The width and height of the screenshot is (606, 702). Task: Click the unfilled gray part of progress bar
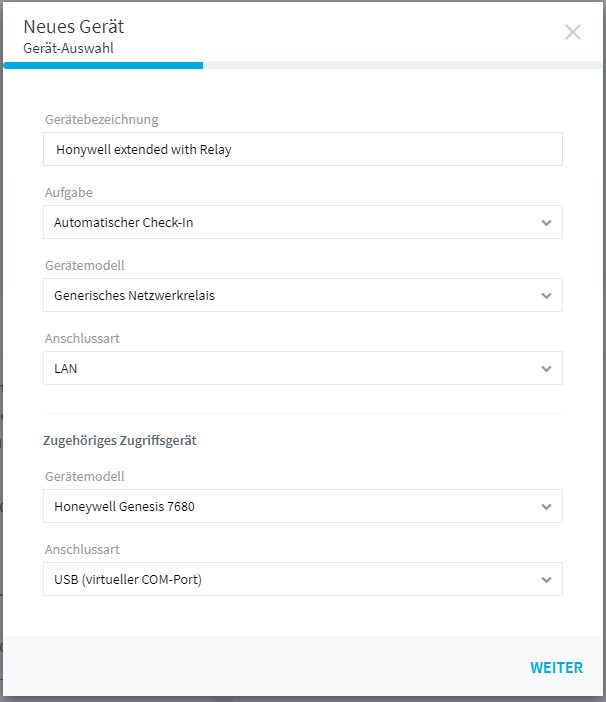pyautogui.click(x=402, y=65)
